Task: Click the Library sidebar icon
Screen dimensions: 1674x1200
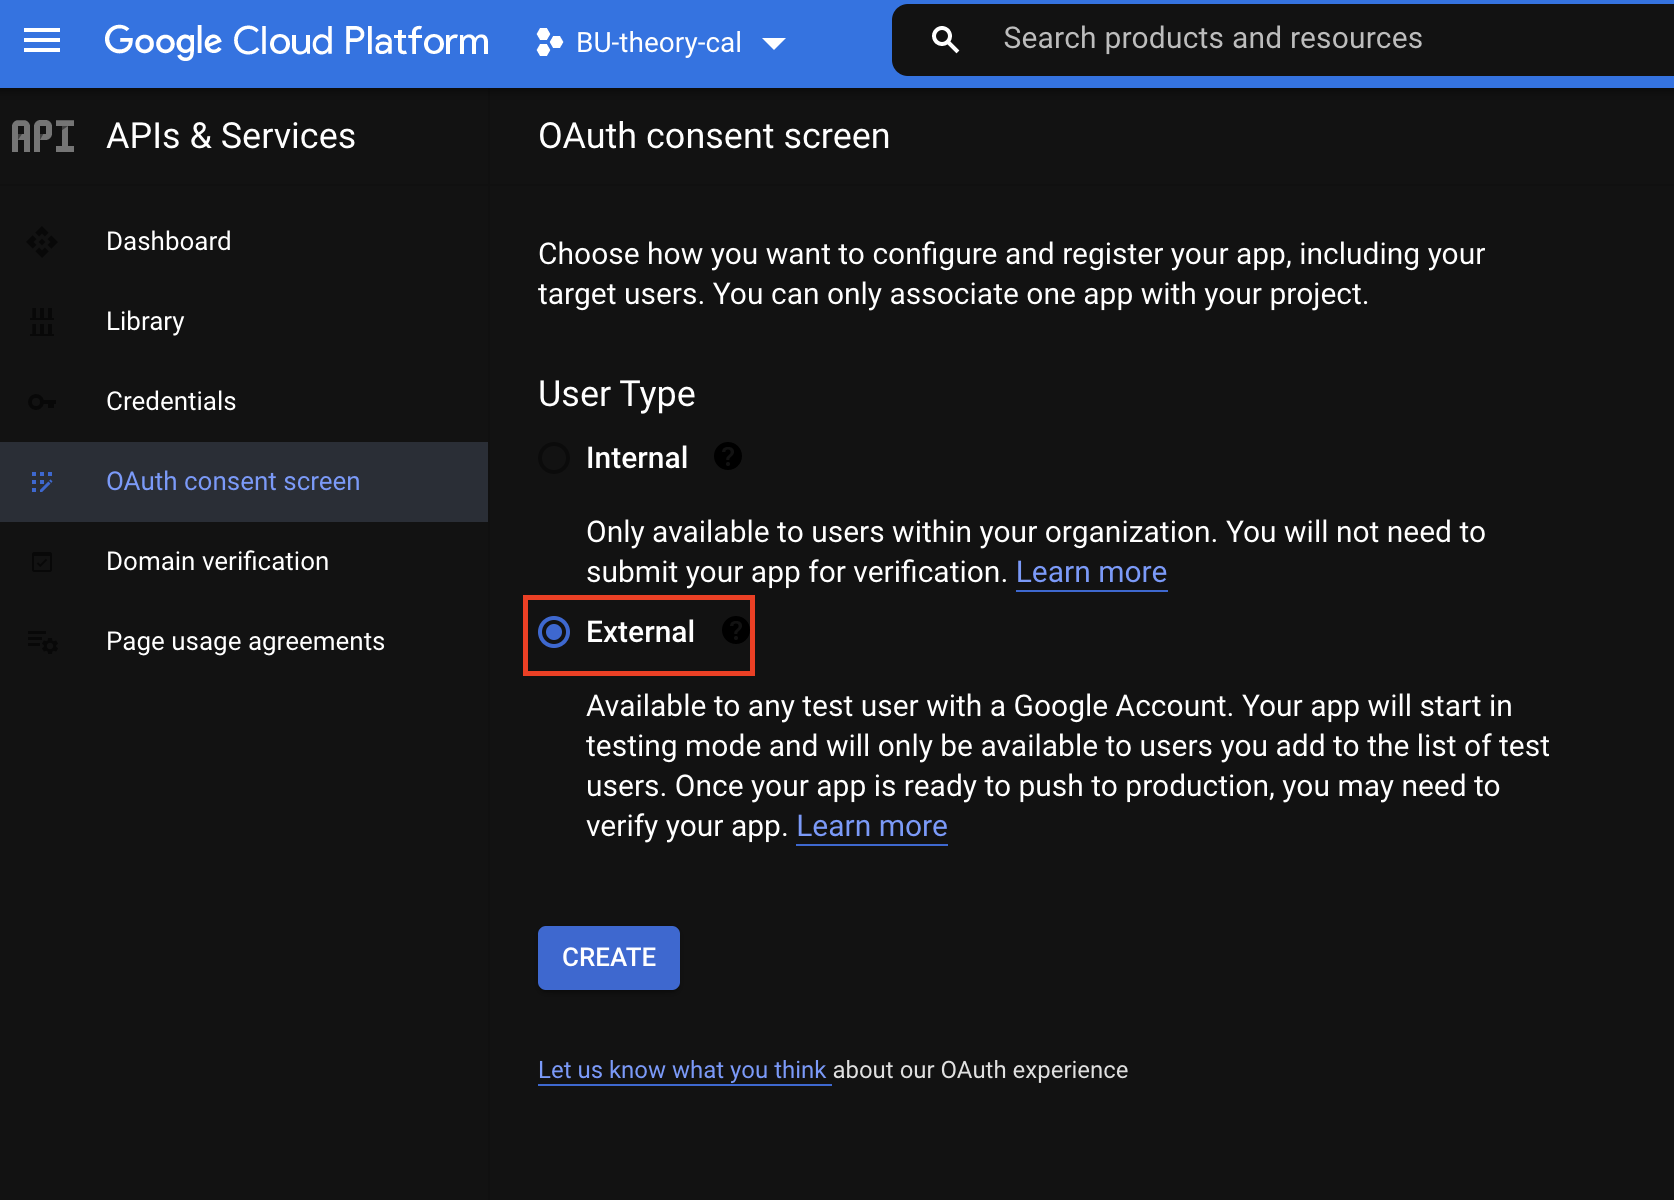Action: click(42, 321)
